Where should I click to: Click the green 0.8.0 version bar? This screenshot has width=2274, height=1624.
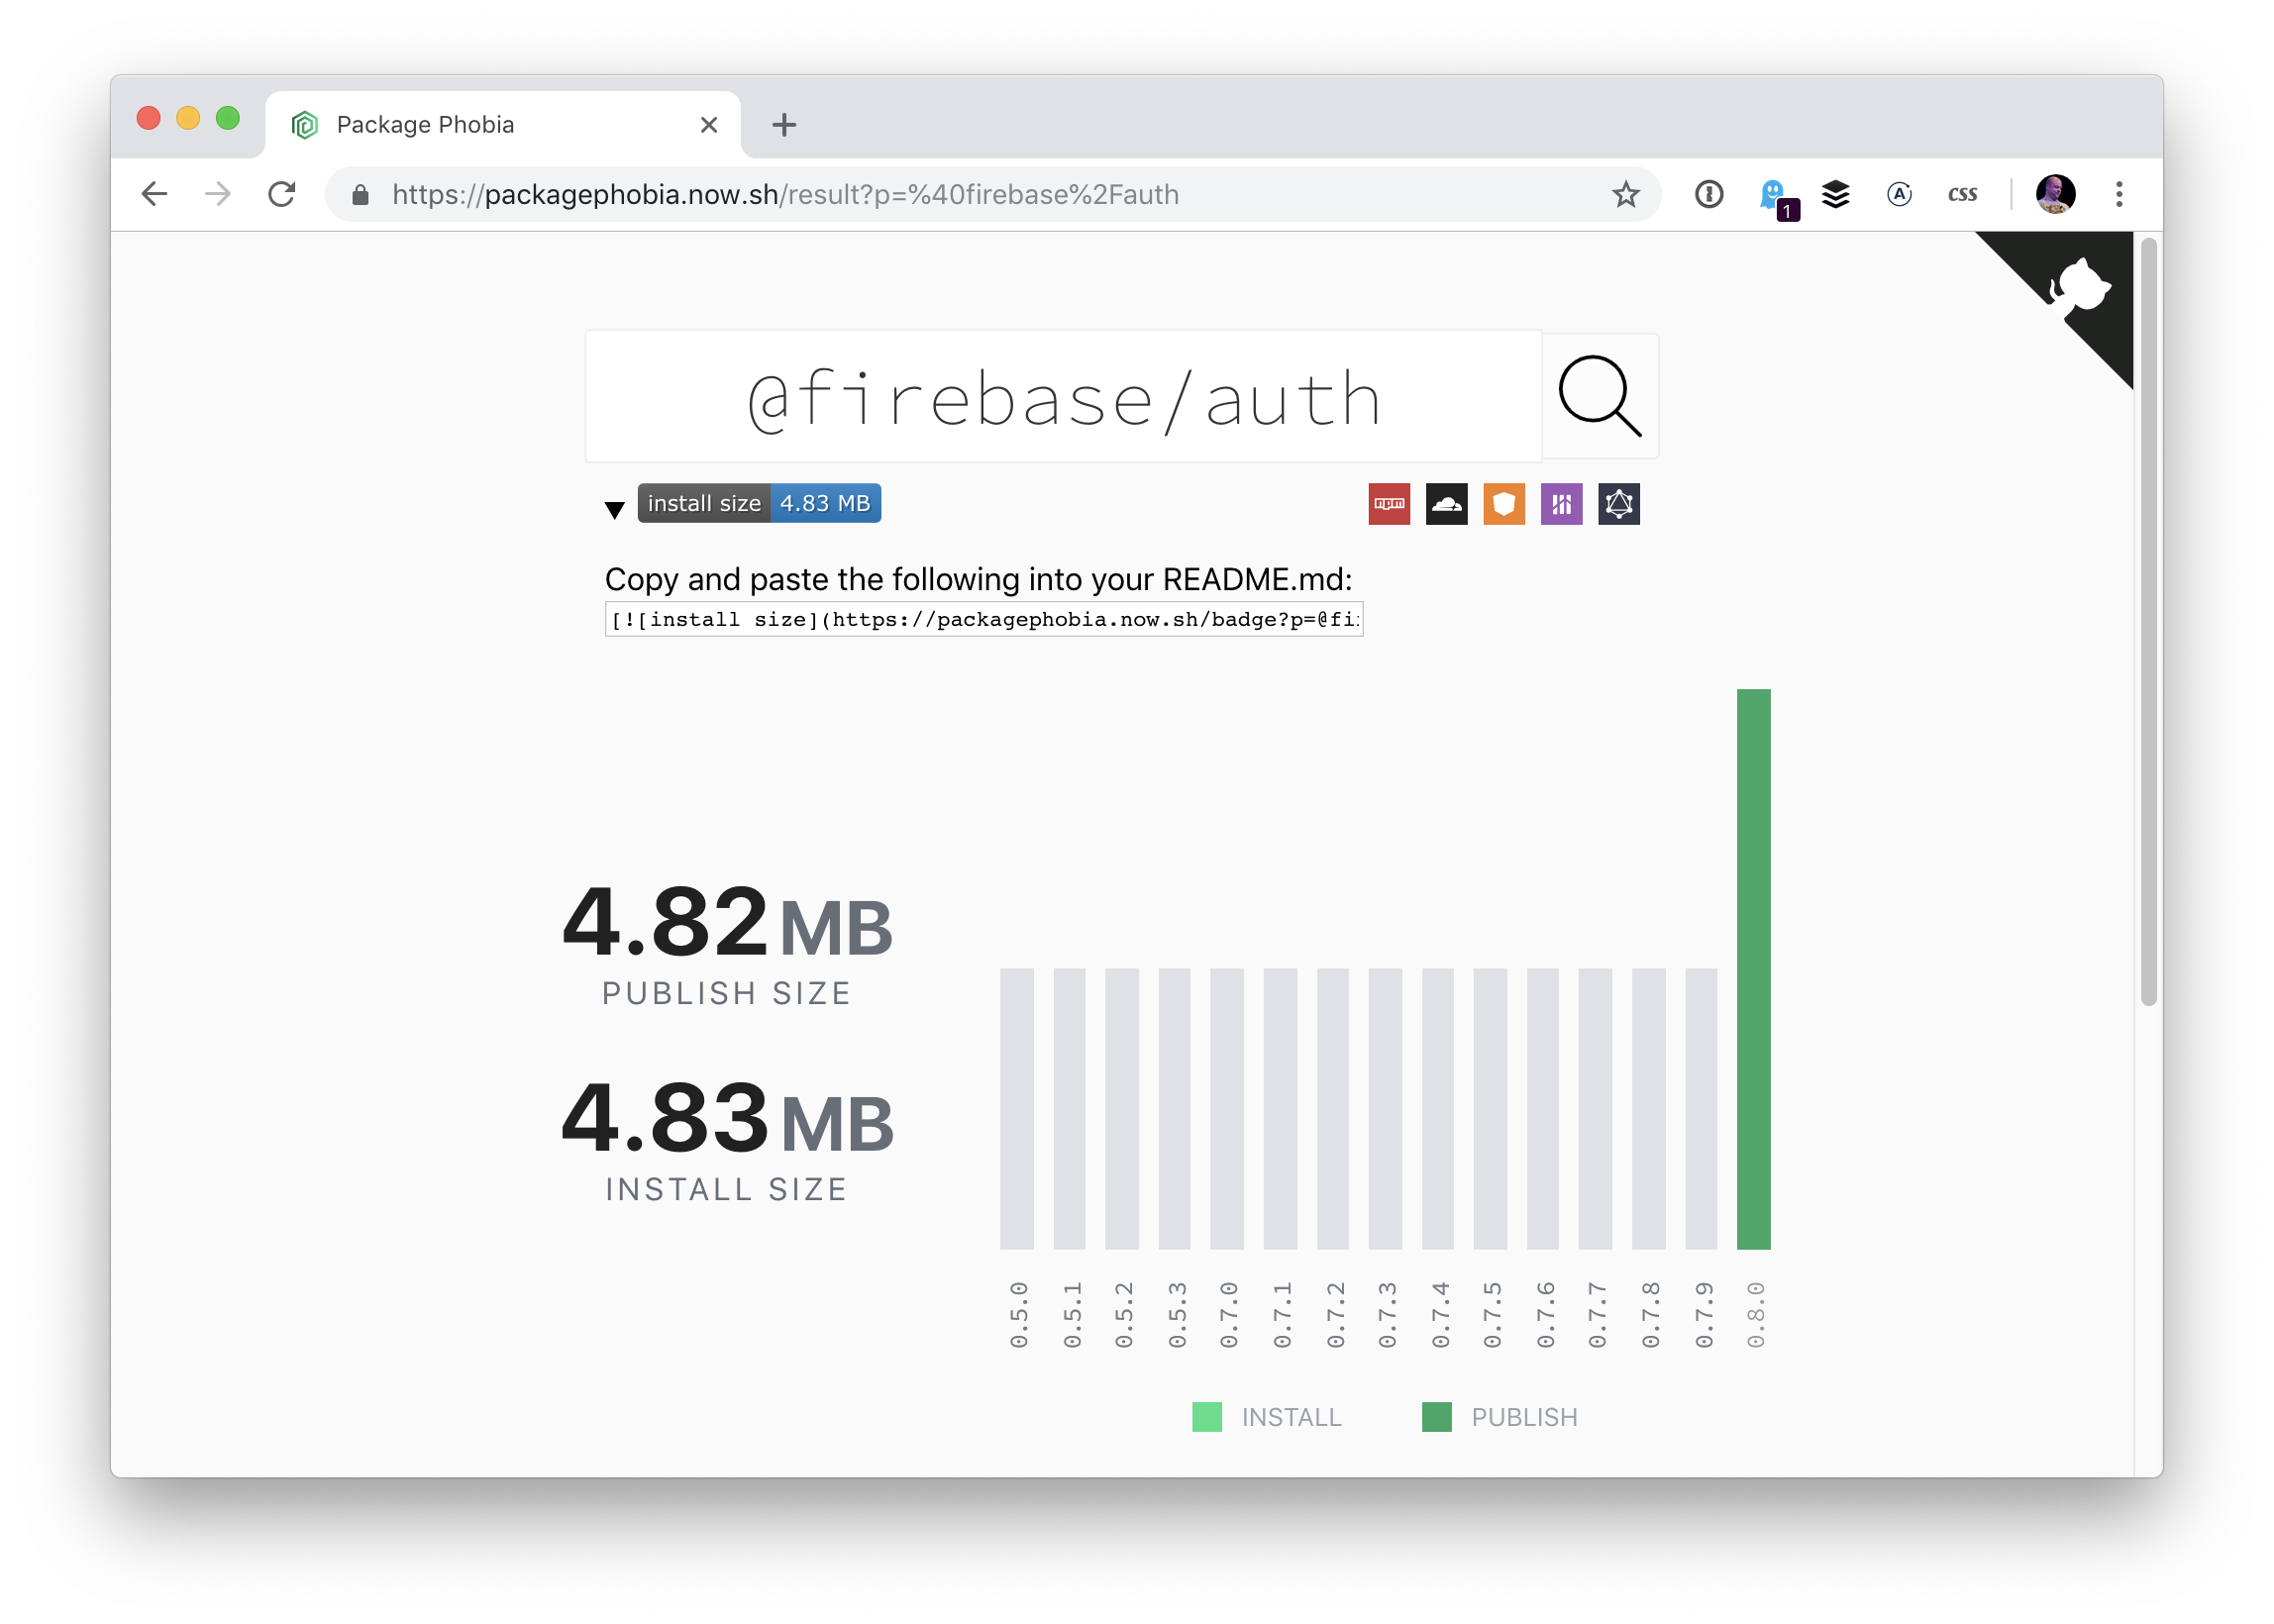1753,969
